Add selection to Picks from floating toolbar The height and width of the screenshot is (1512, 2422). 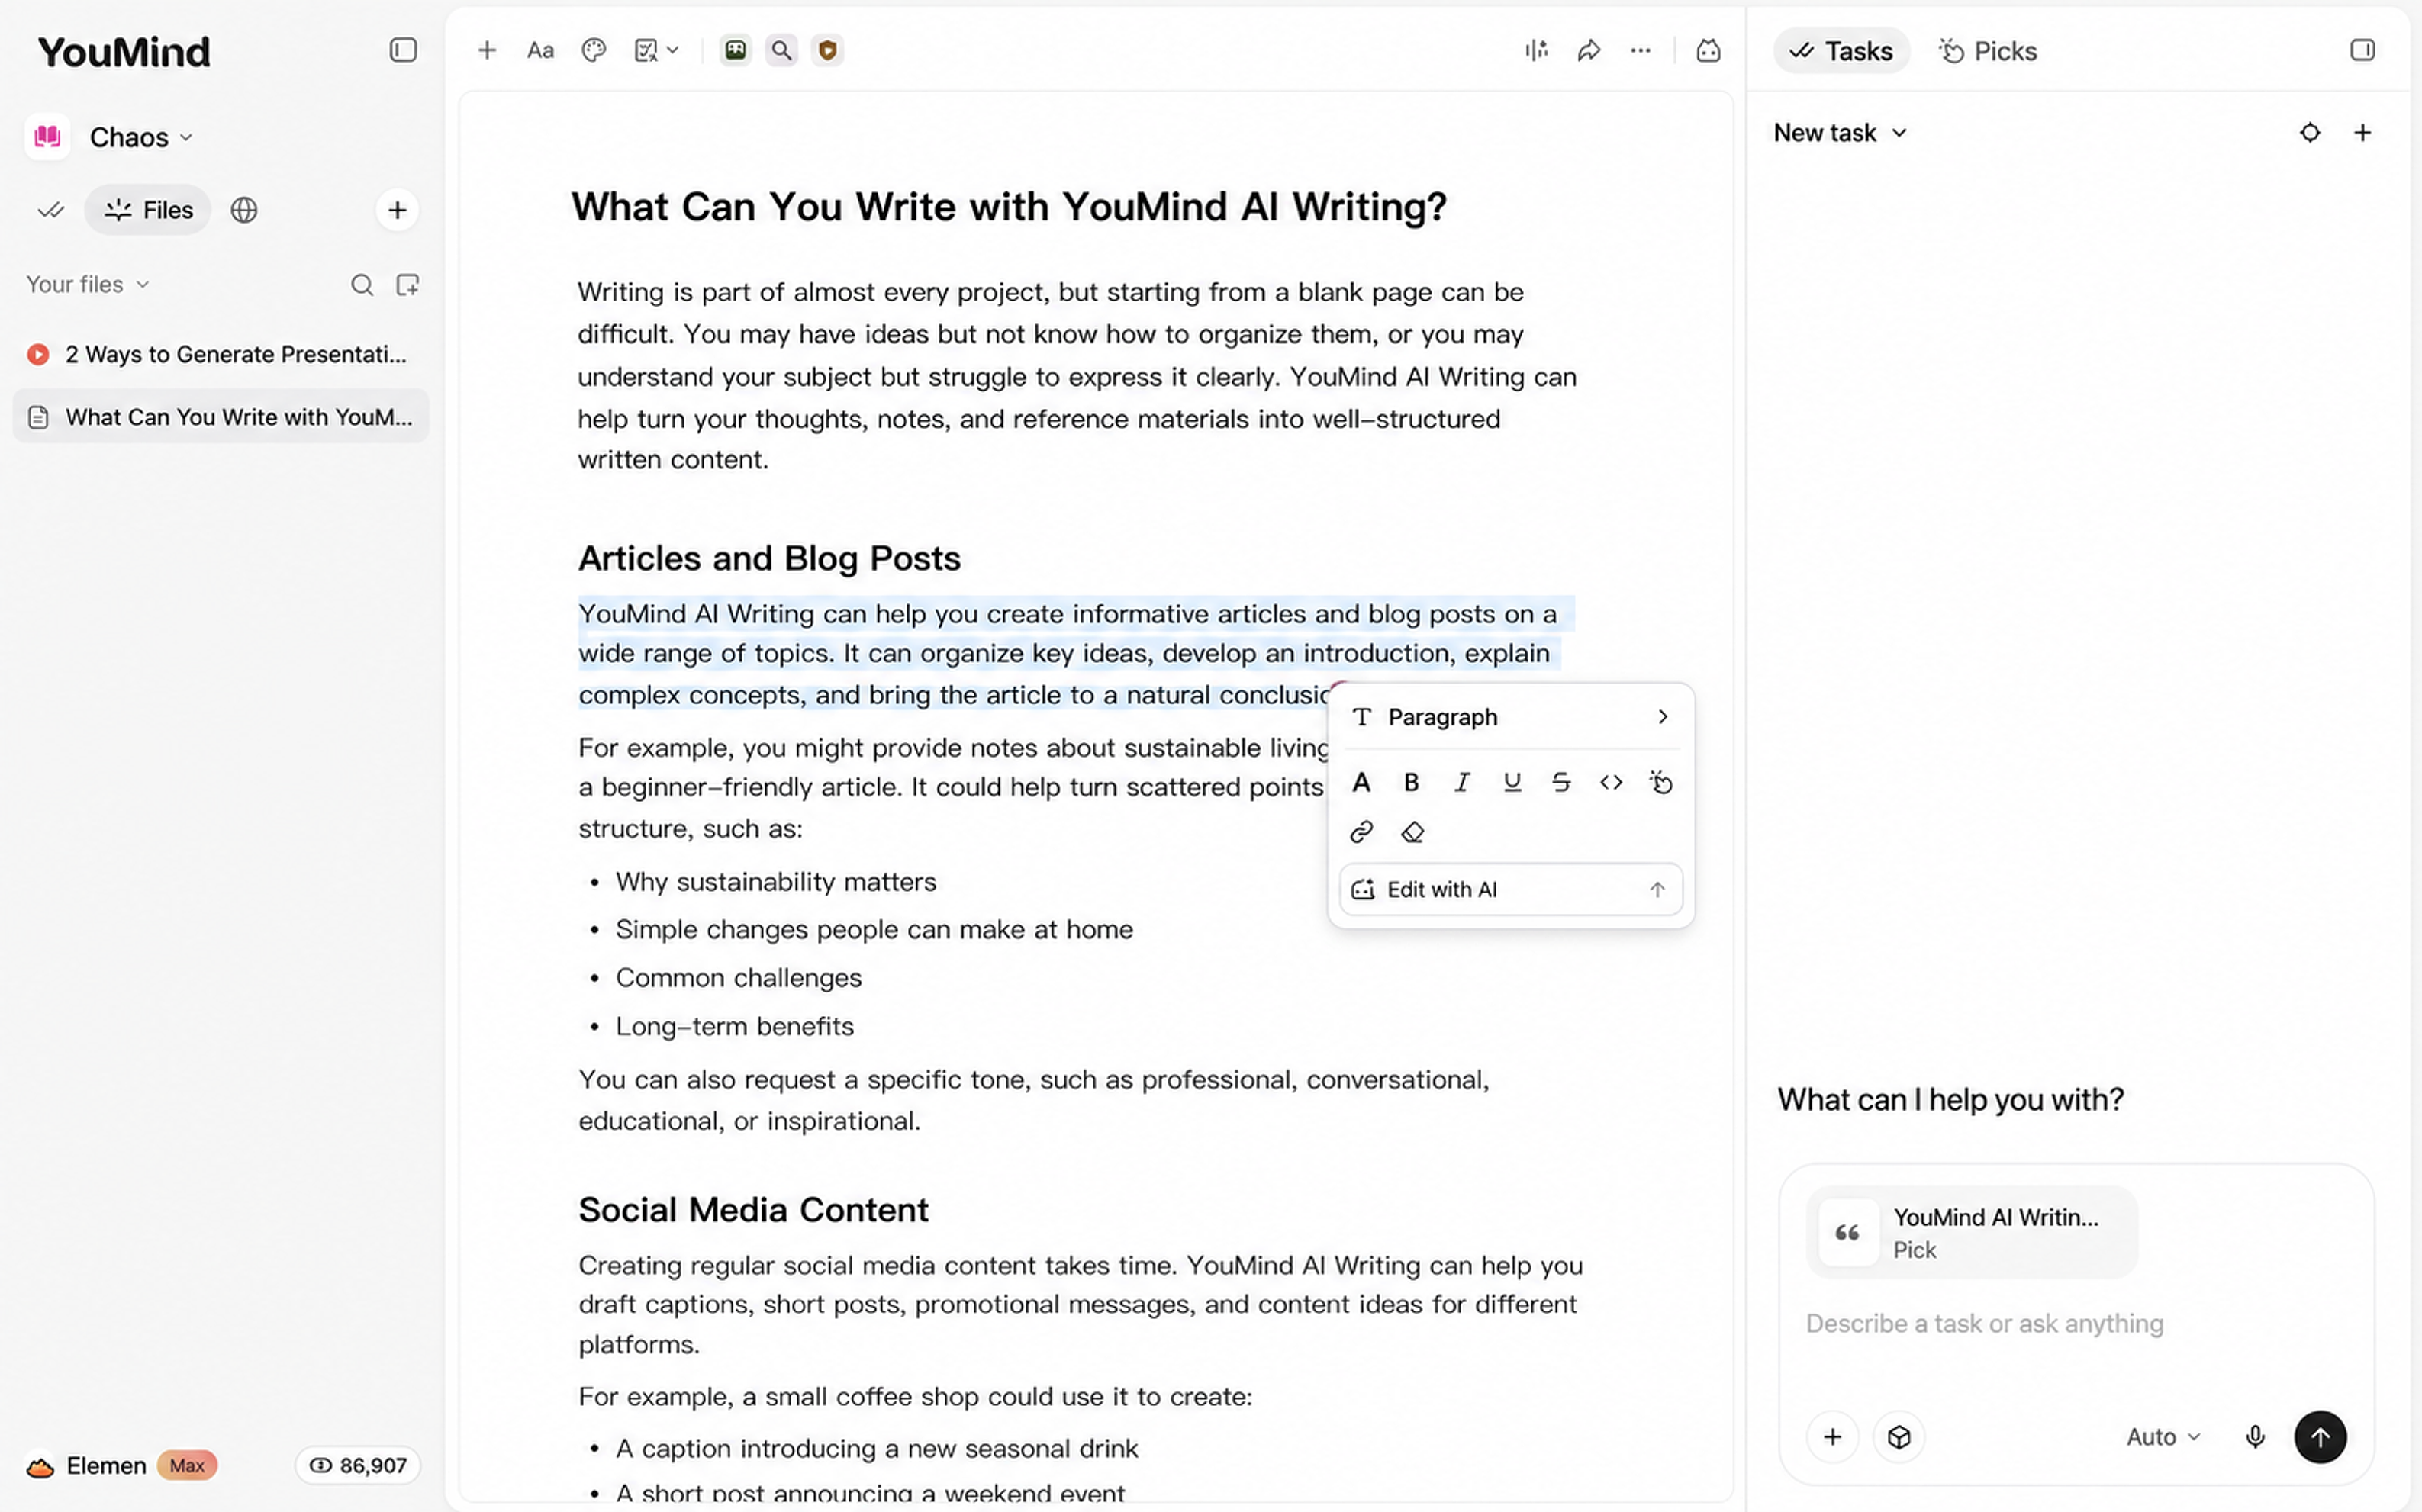click(x=1661, y=782)
